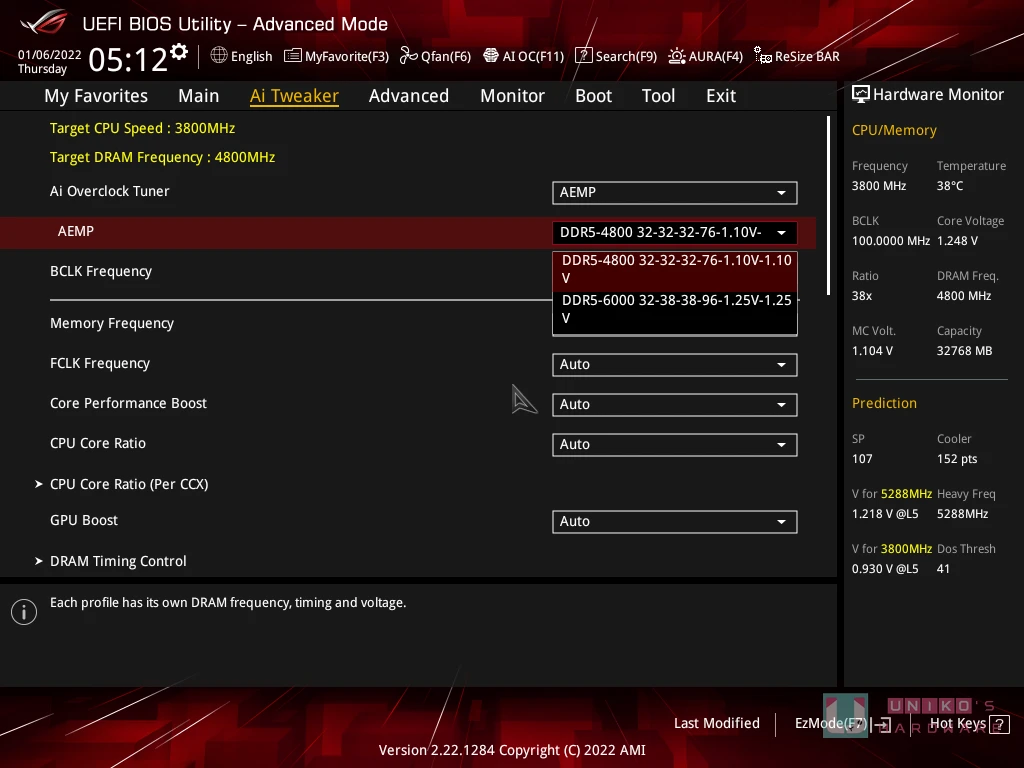The height and width of the screenshot is (768, 1024).
Task: Click AURA(F4) label
Action: pyautogui.click(x=716, y=56)
